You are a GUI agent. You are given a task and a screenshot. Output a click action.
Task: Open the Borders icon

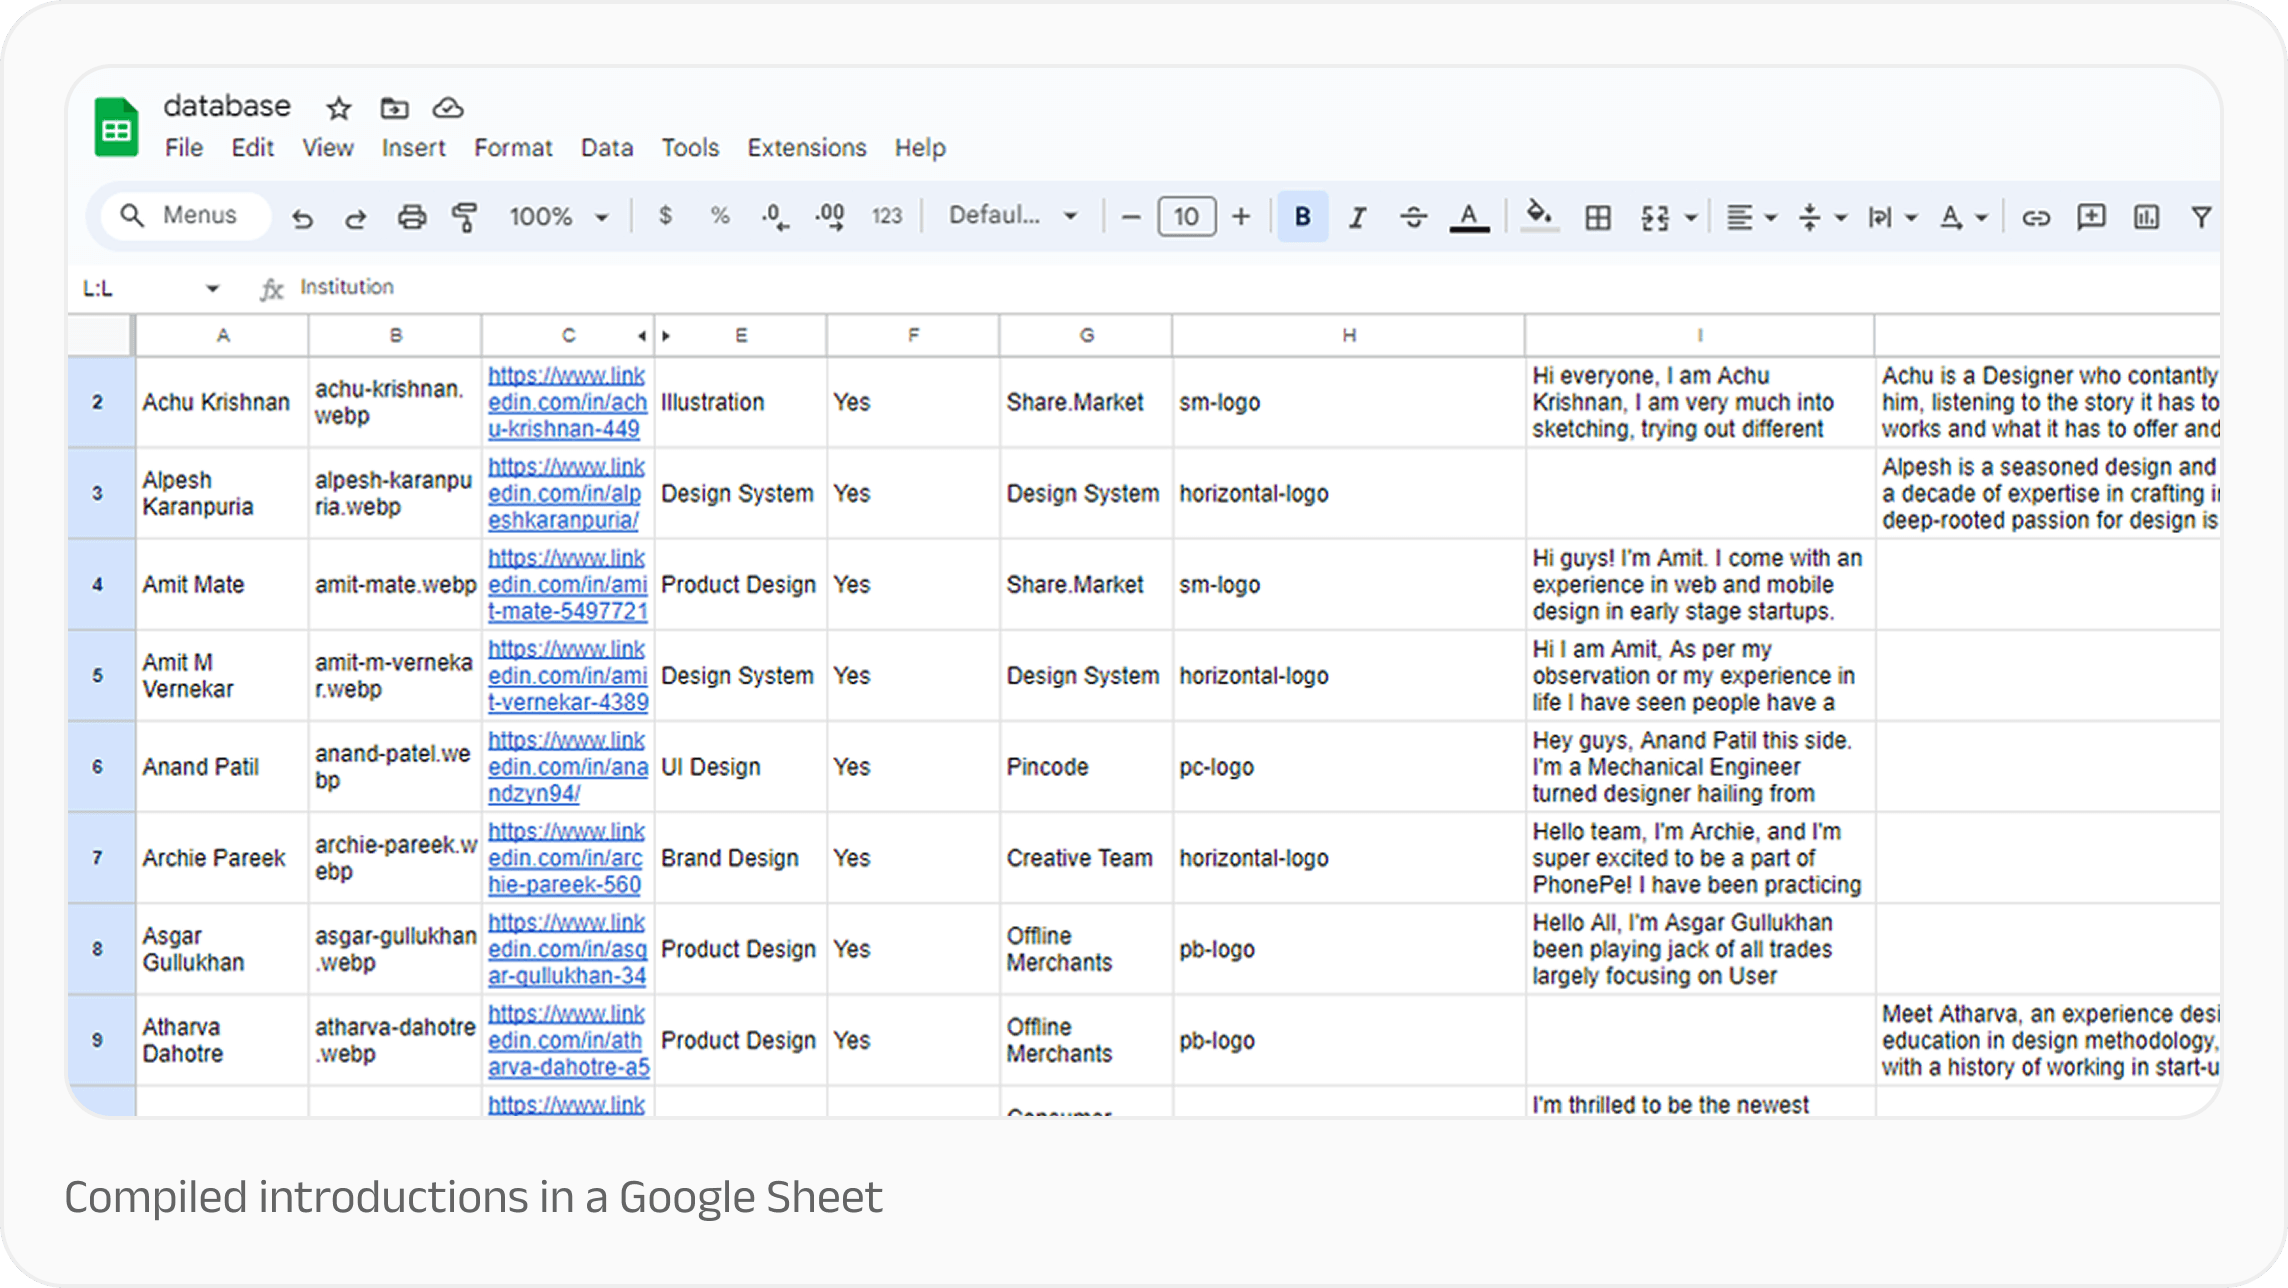(1597, 215)
